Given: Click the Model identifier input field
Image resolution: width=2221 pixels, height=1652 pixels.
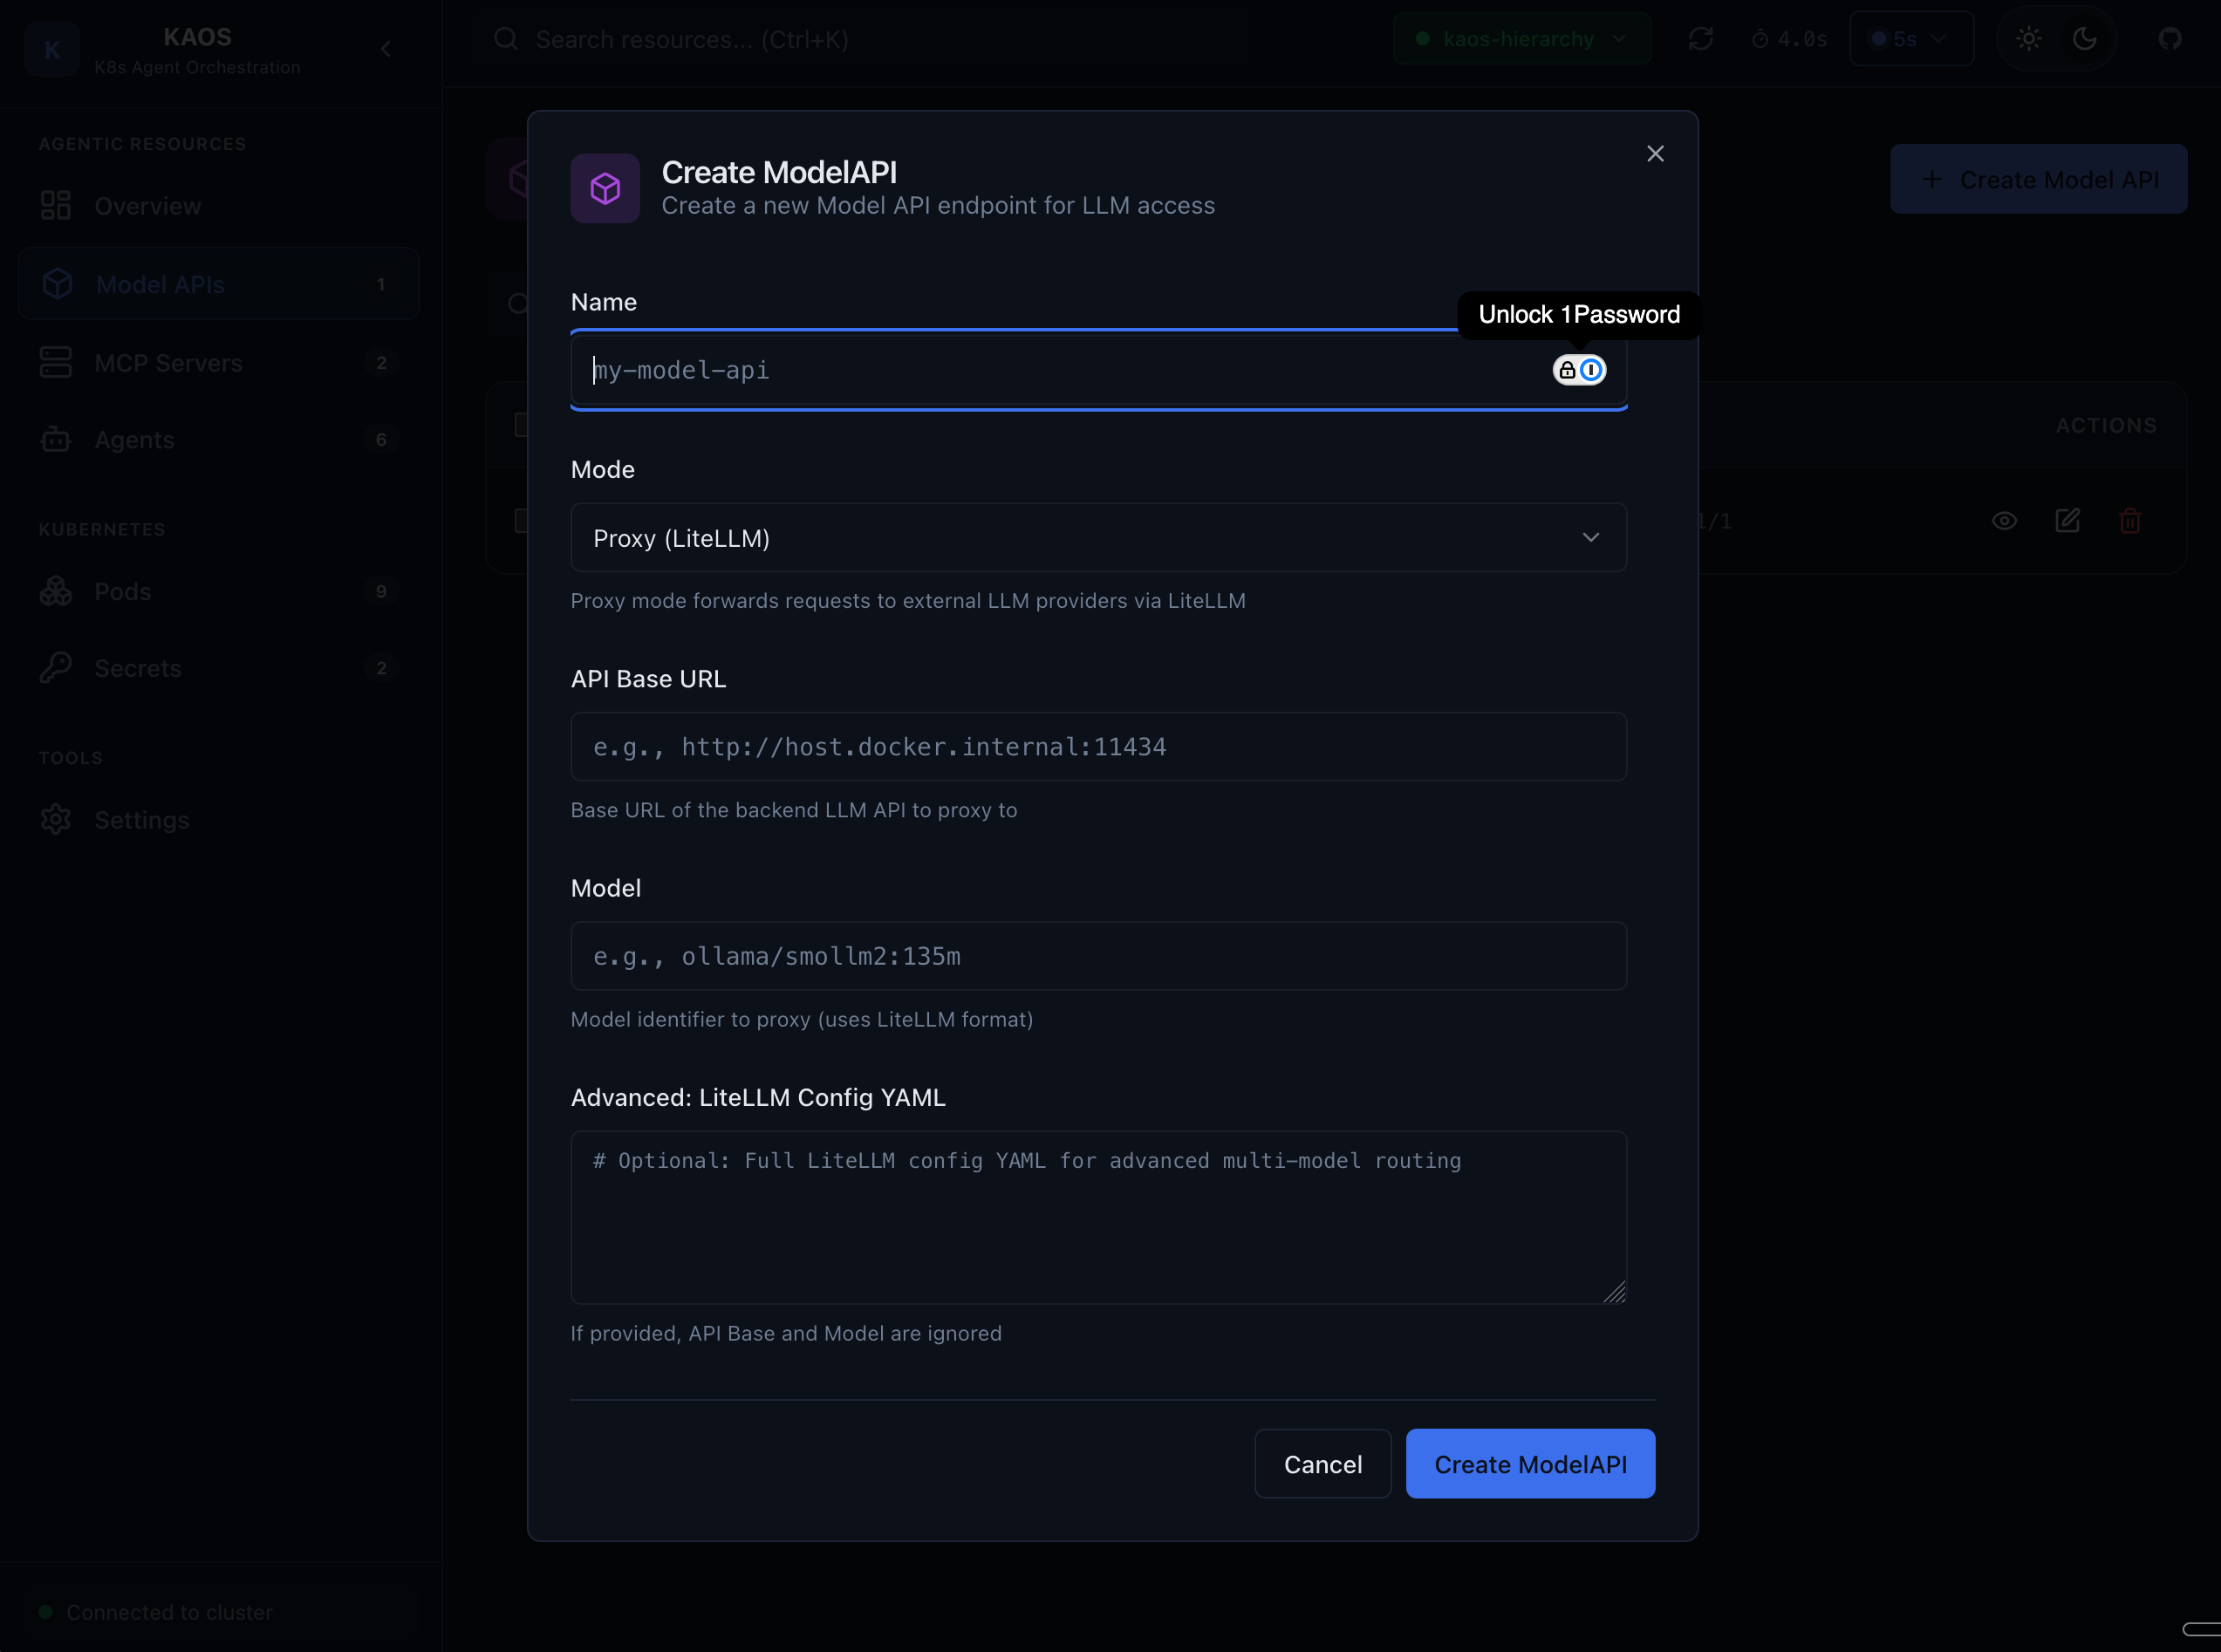Looking at the screenshot, I should point(1097,955).
